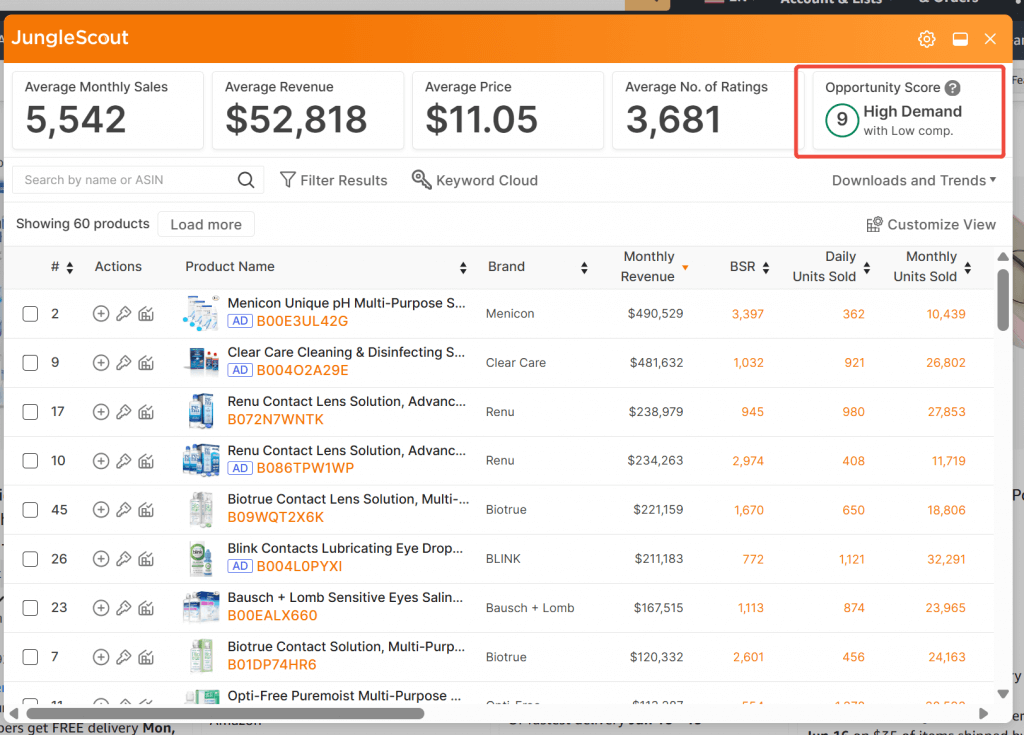This screenshot has height=735, width=1024.
Task: Click Menicon revenue $490,529
Action: 655,314
